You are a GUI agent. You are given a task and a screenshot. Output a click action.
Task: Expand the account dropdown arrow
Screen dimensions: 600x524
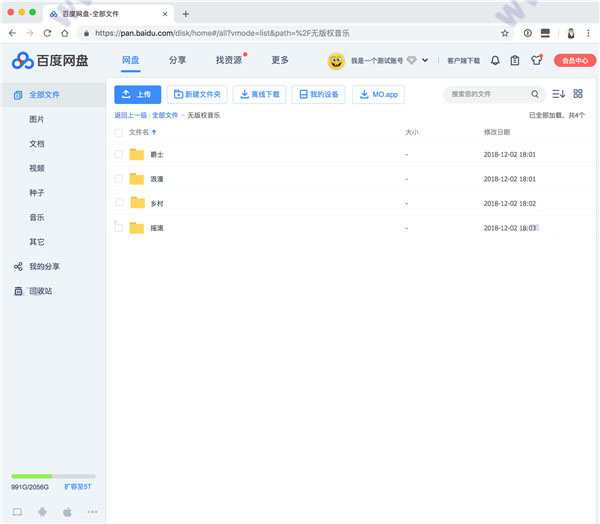pos(425,60)
